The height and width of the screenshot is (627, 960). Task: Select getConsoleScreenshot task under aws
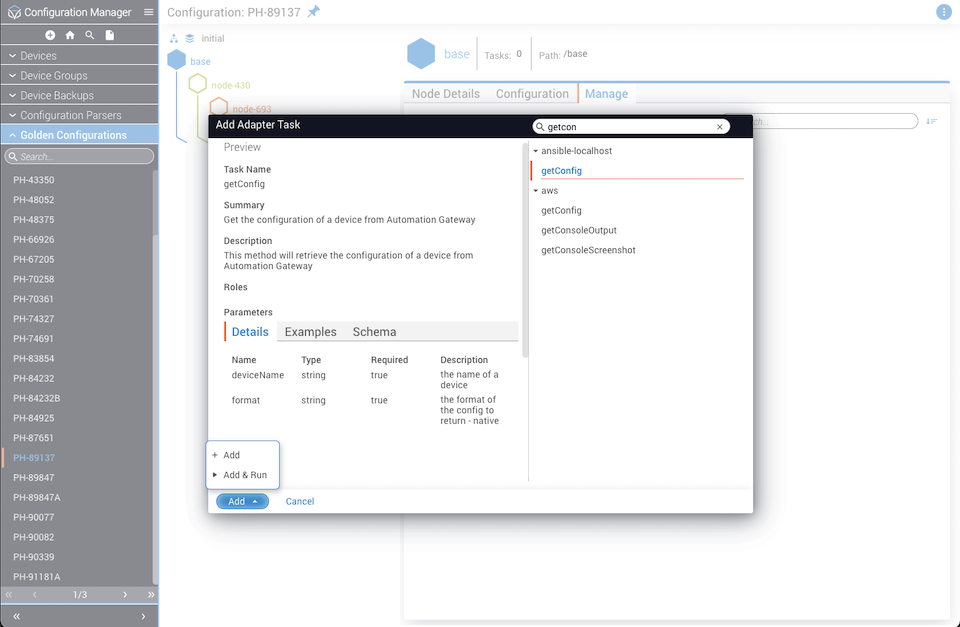[x=588, y=250]
